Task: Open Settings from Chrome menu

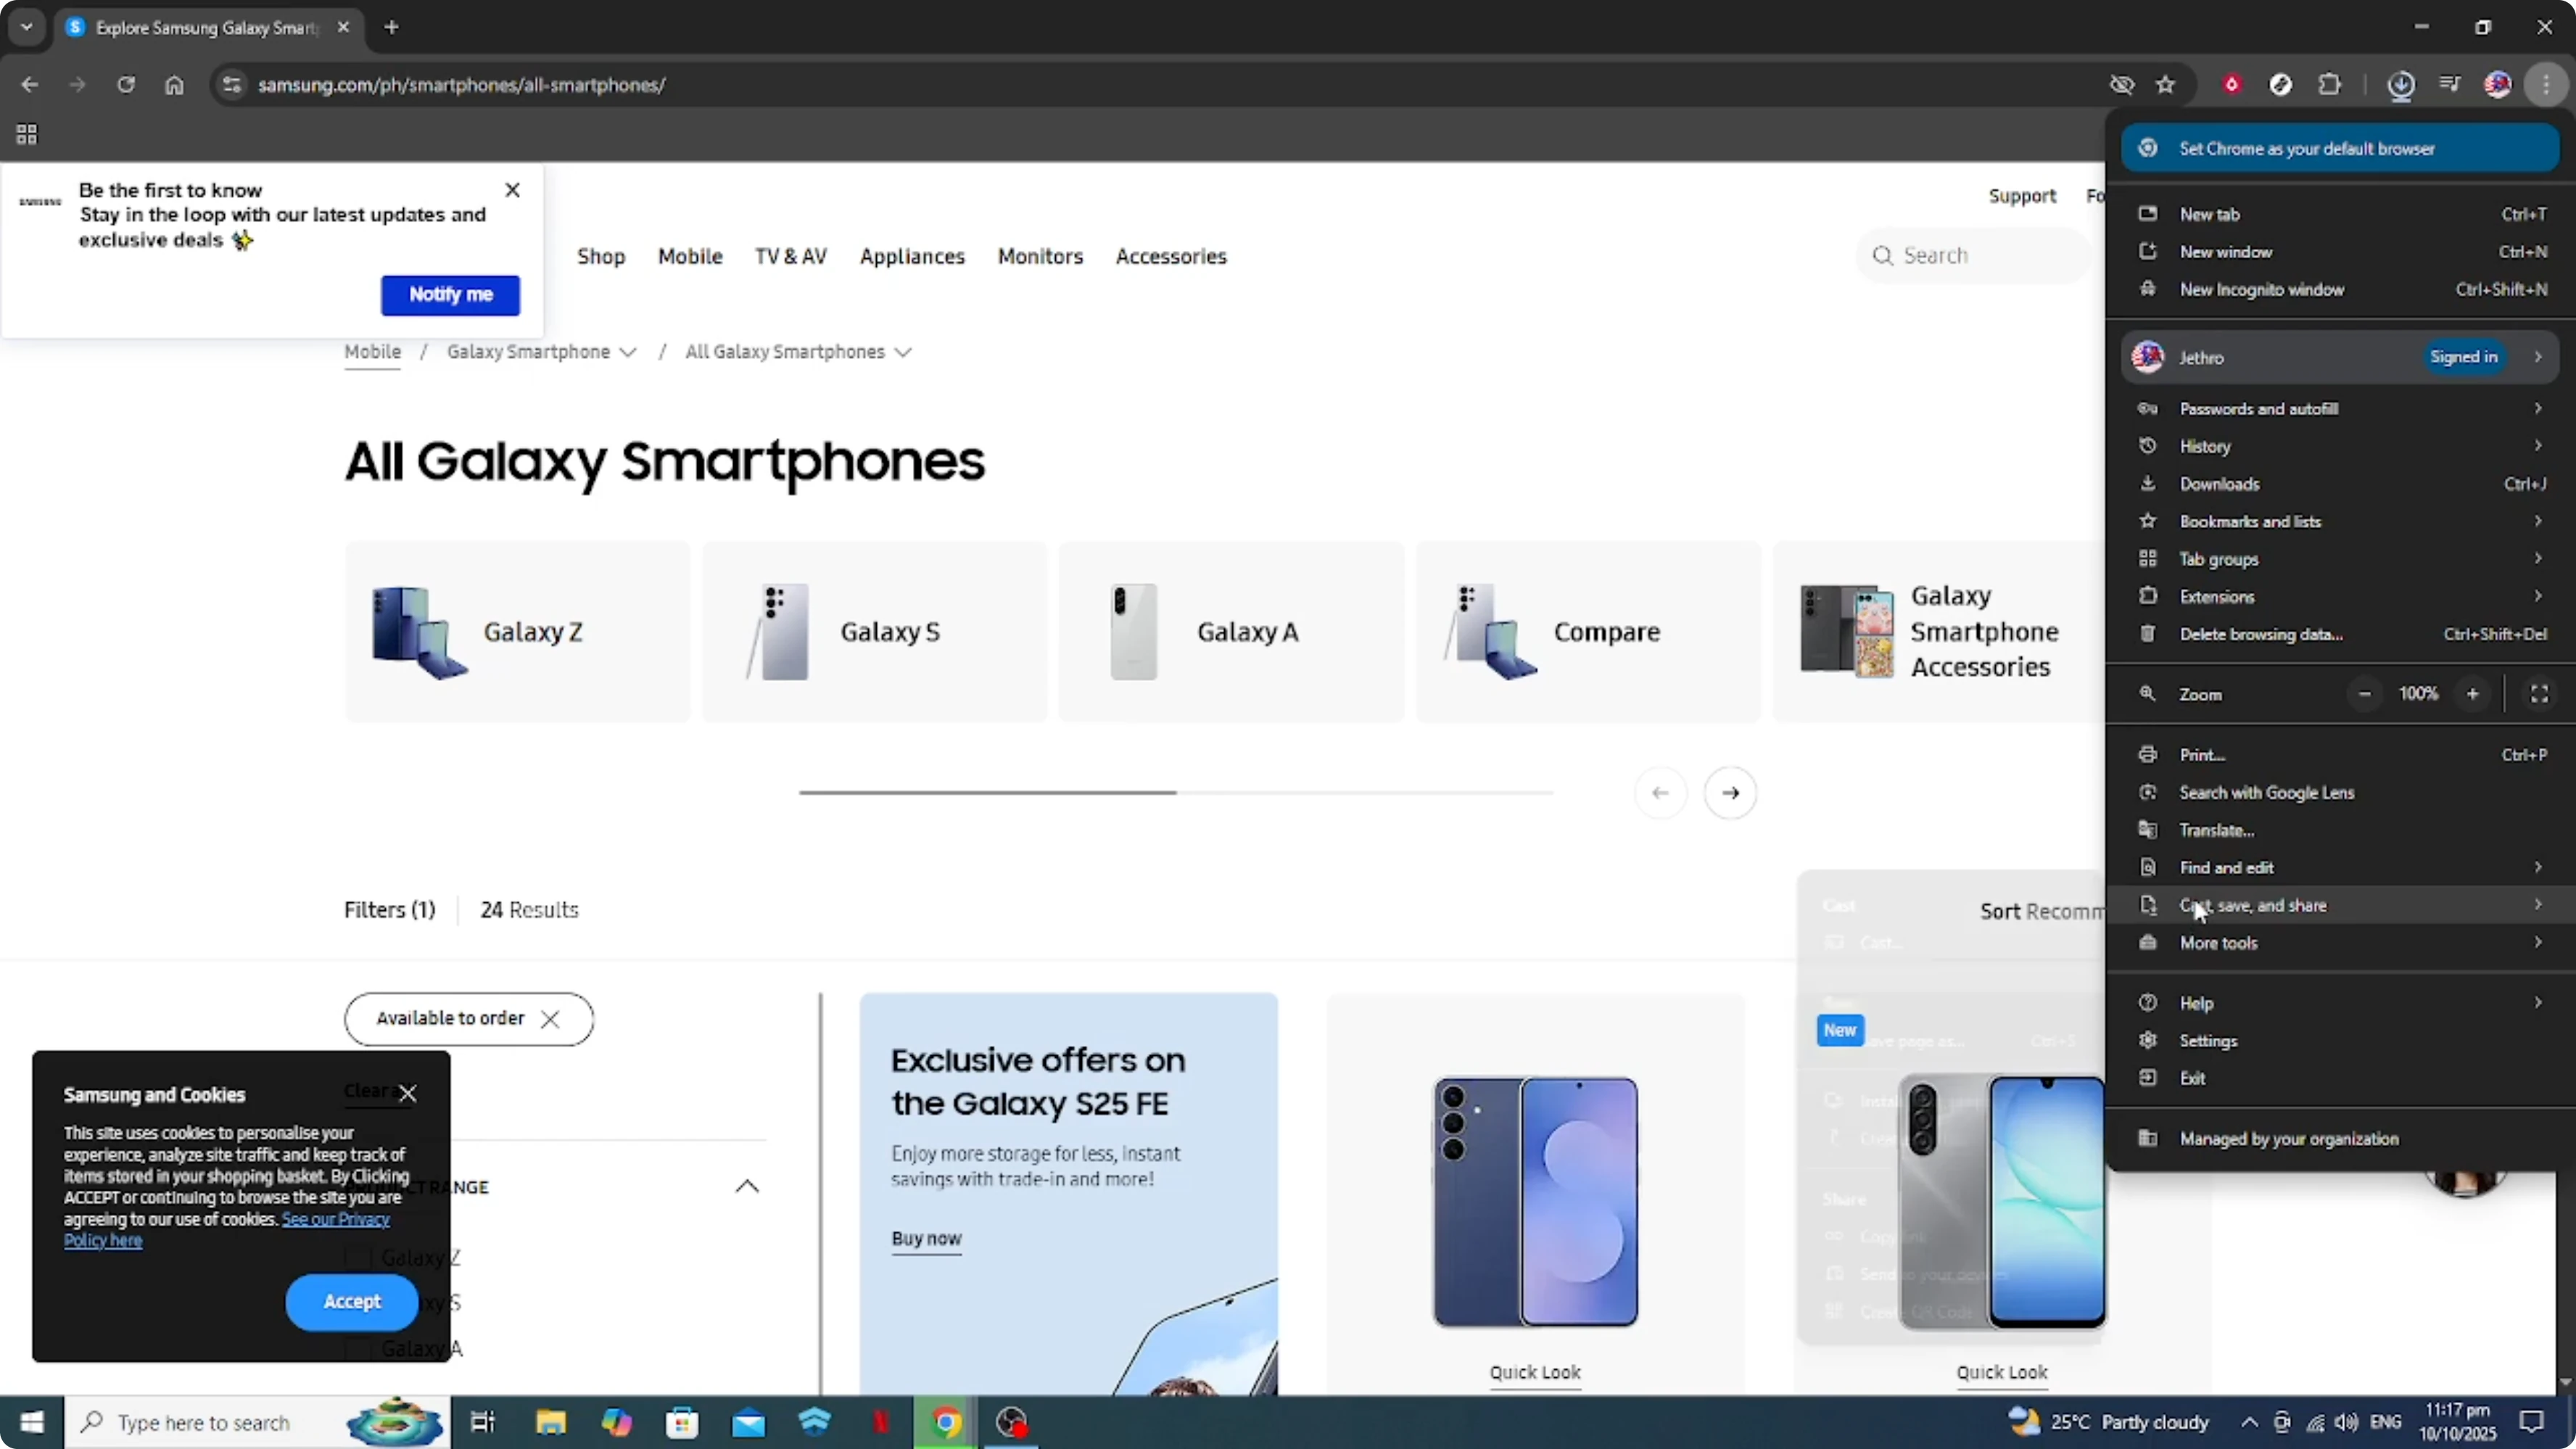Action: tap(2340, 1041)
